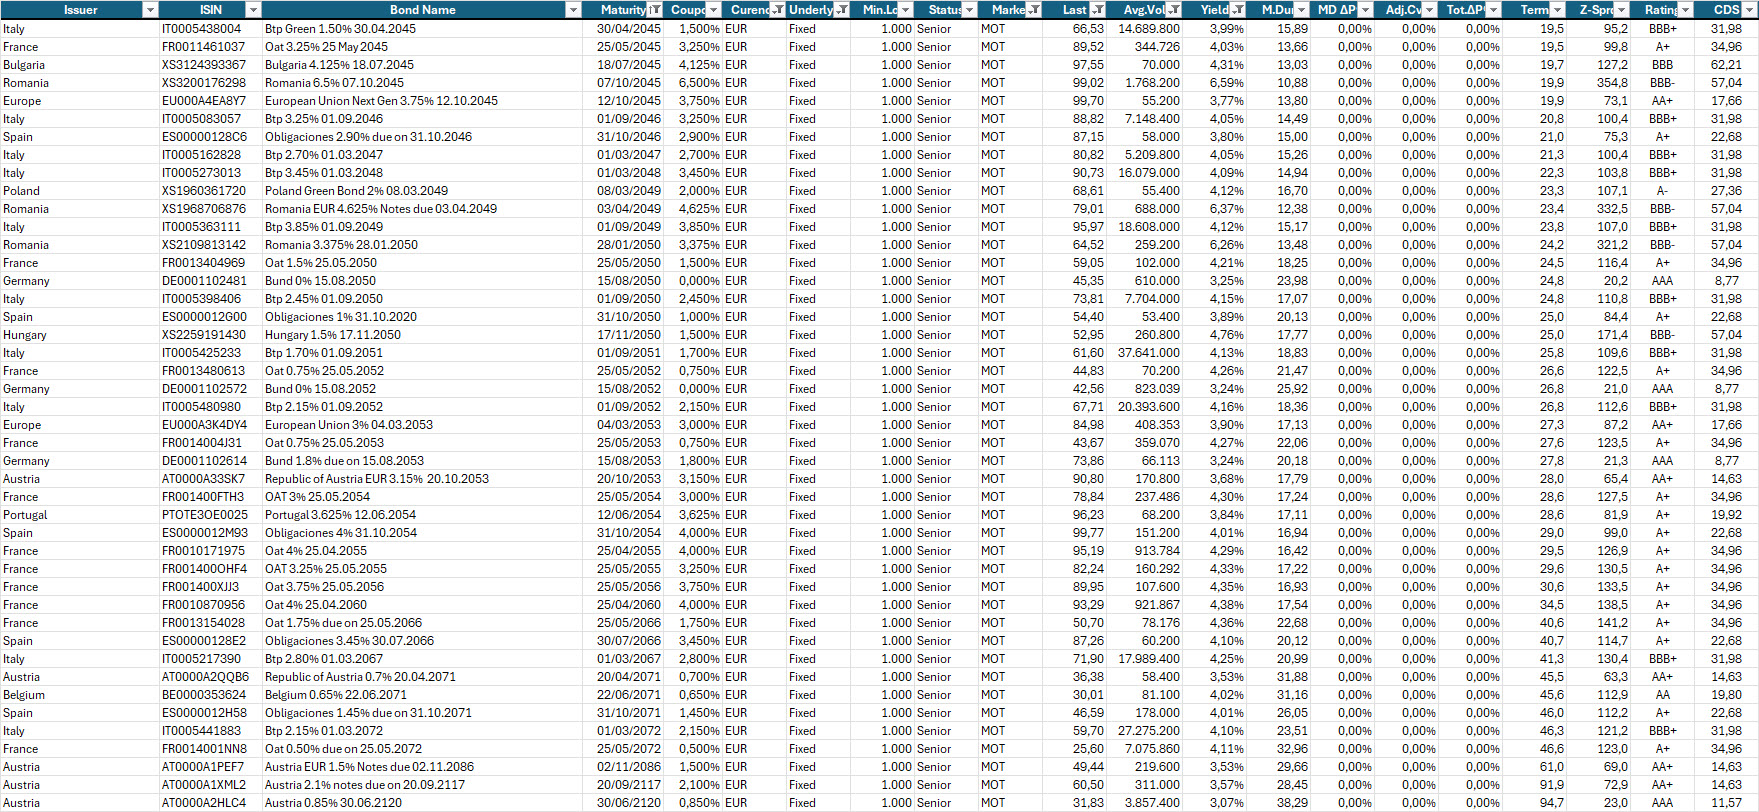Click the Currency column filter icon

pos(777,10)
